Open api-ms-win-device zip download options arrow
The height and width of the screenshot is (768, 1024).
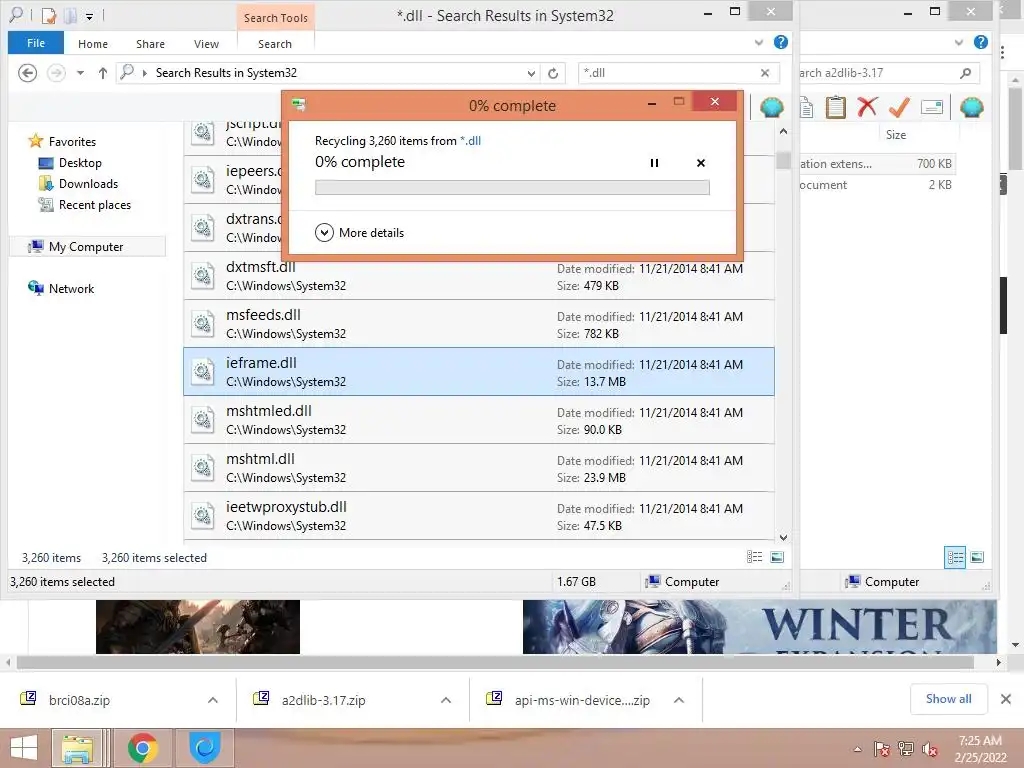[679, 700]
